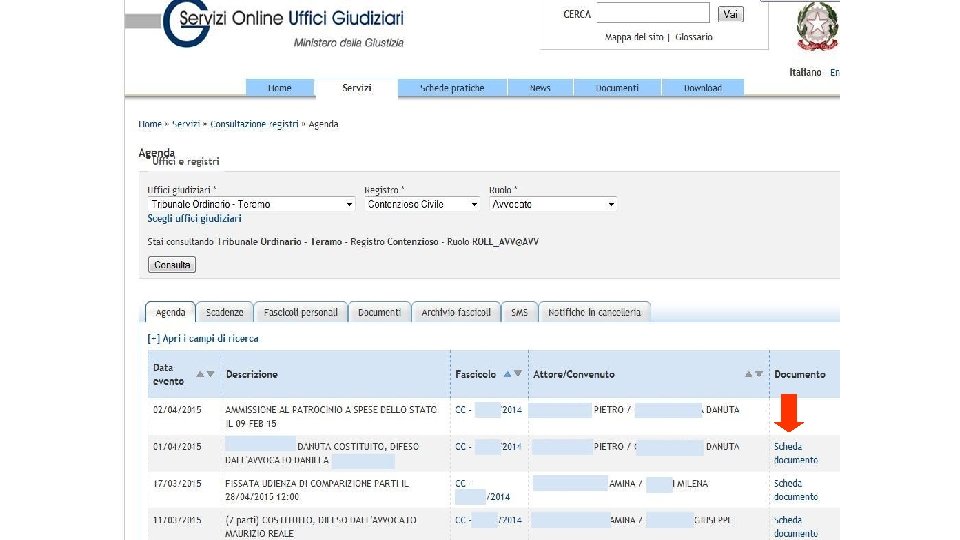Click date 17/03/2015 in table
Image resolution: width=960 pixels, height=540 pixels.
(x=177, y=483)
